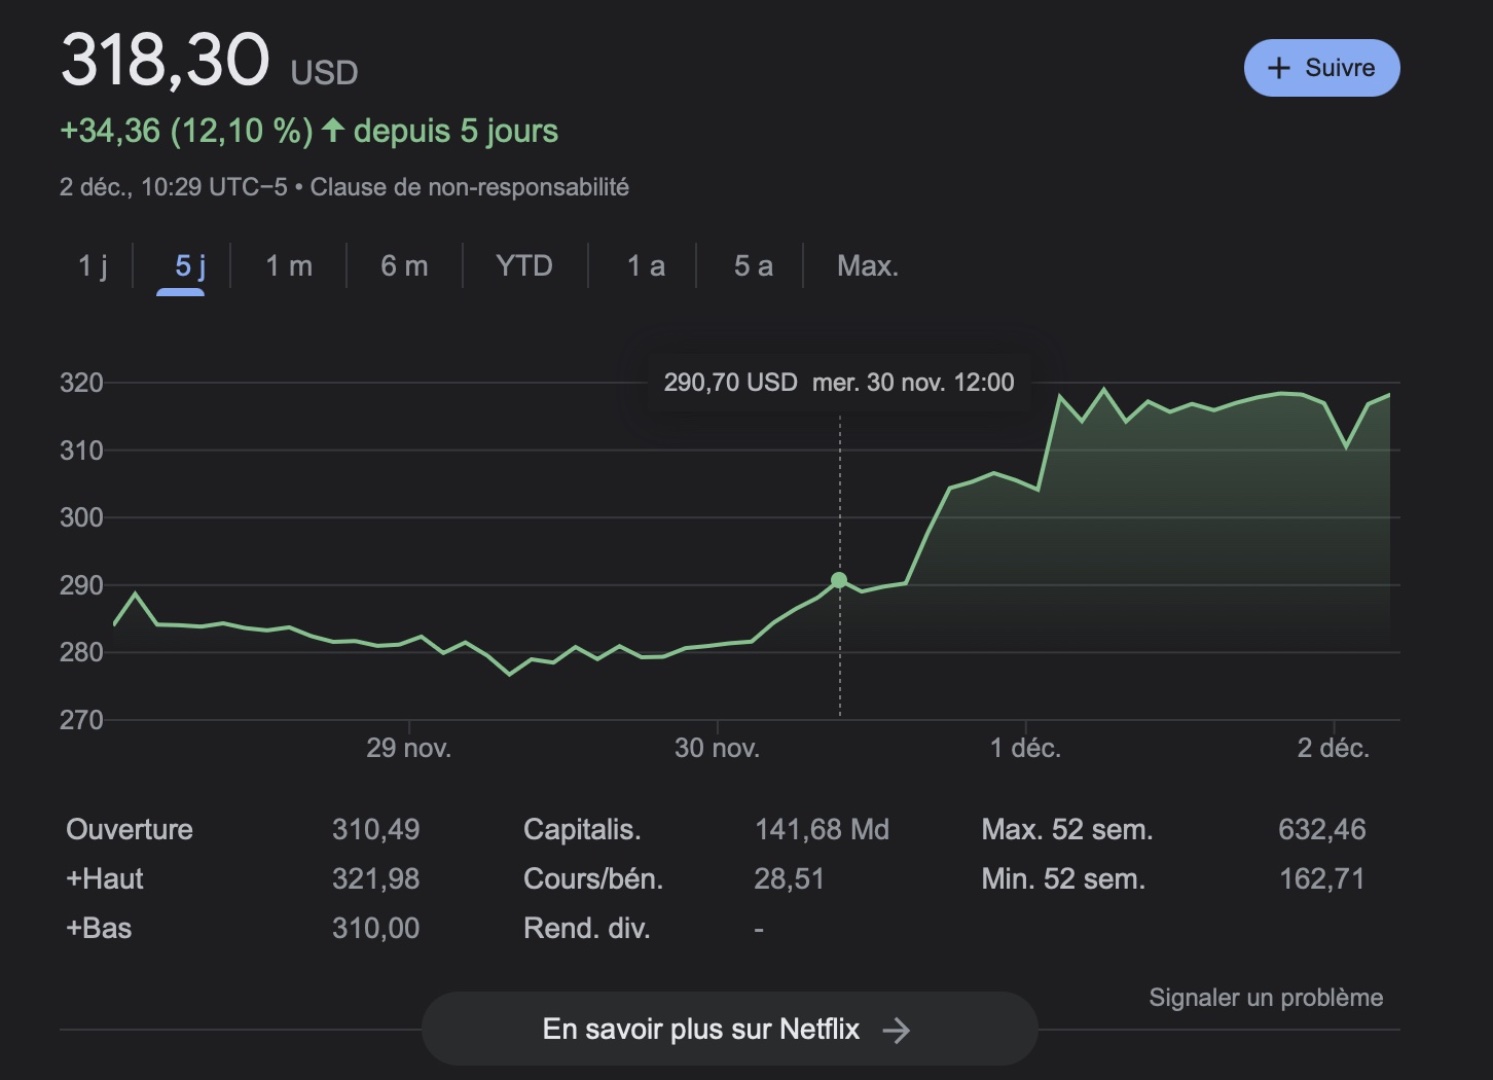Image resolution: width=1493 pixels, height=1080 pixels.
Task: Show the YTD chart range
Action: [x=524, y=266]
